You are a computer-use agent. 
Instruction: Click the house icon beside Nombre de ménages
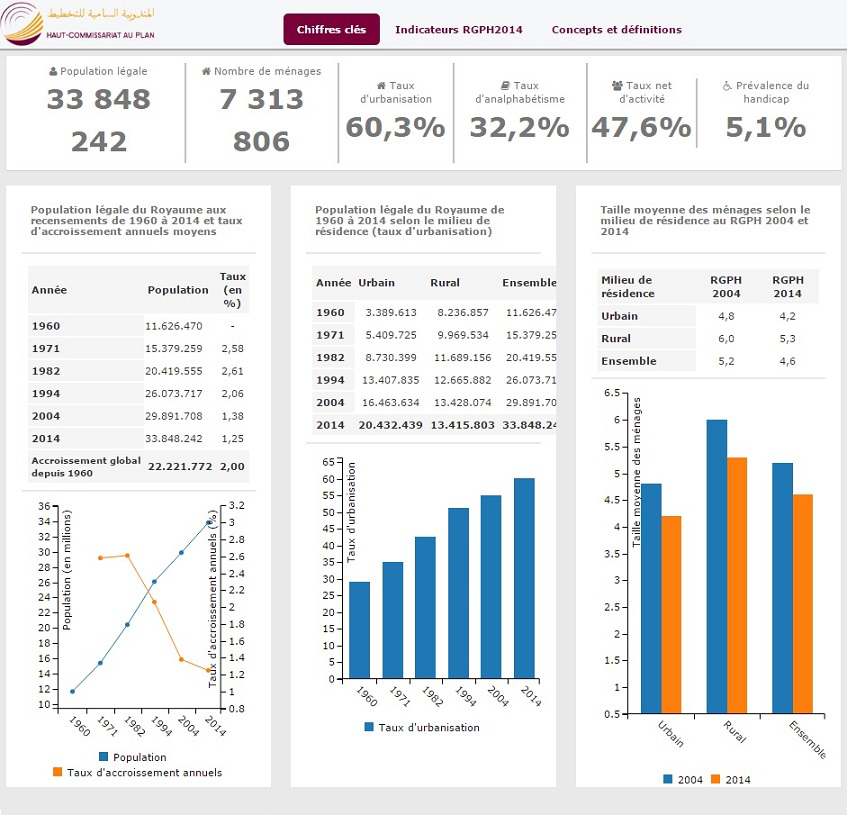click(206, 72)
